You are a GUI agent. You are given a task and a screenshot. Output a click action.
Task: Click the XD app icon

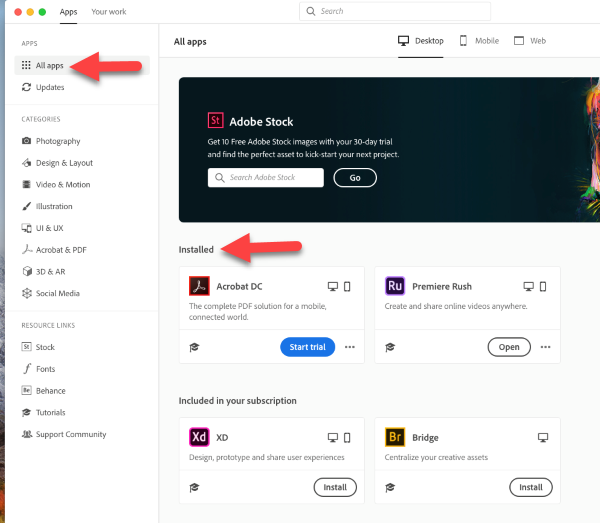click(199, 437)
